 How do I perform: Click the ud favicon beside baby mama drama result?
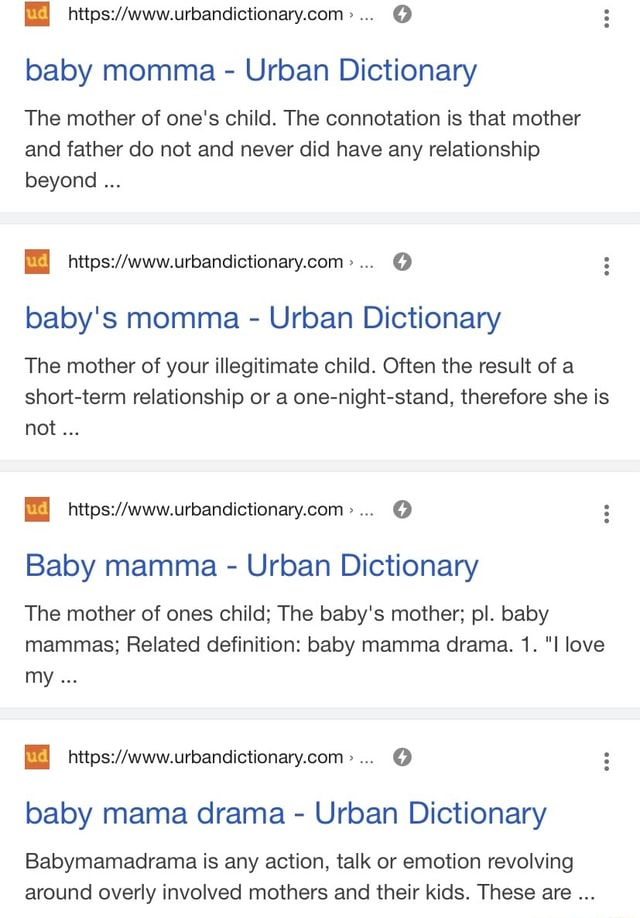pyautogui.click(x=37, y=757)
